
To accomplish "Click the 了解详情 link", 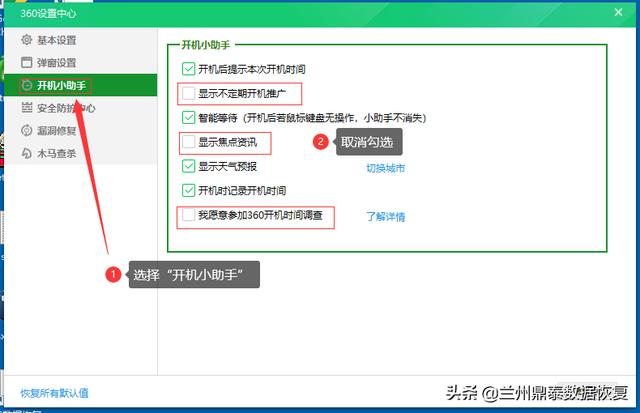I will 385,216.
